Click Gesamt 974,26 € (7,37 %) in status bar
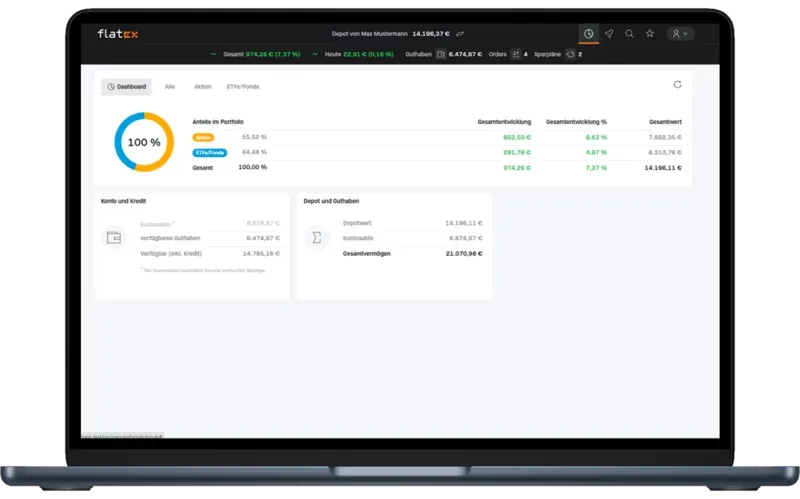This screenshot has width=800, height=499. (262, 54)
